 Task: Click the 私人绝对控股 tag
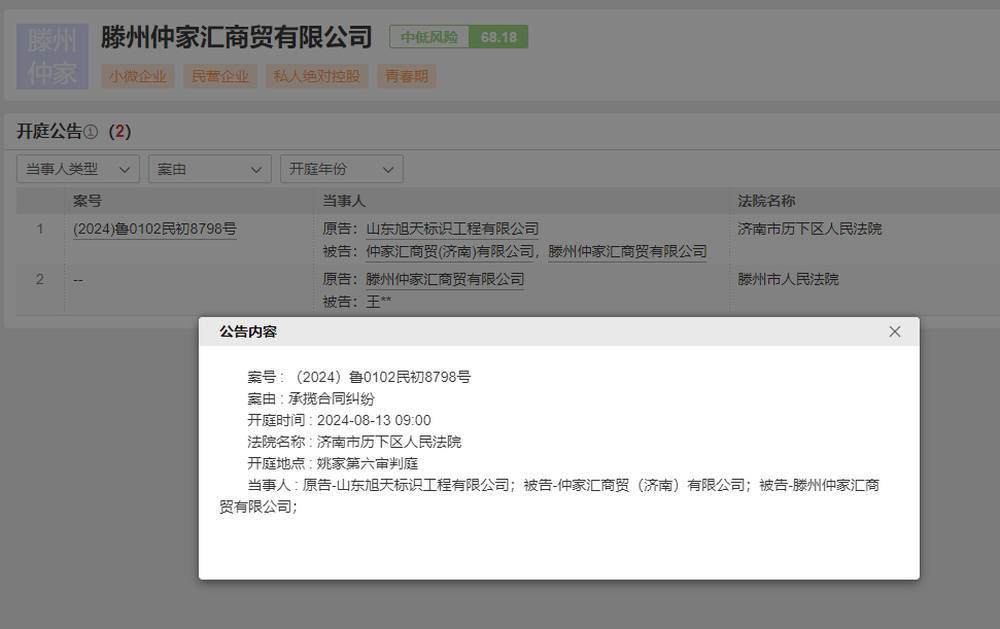pos(316,75)
